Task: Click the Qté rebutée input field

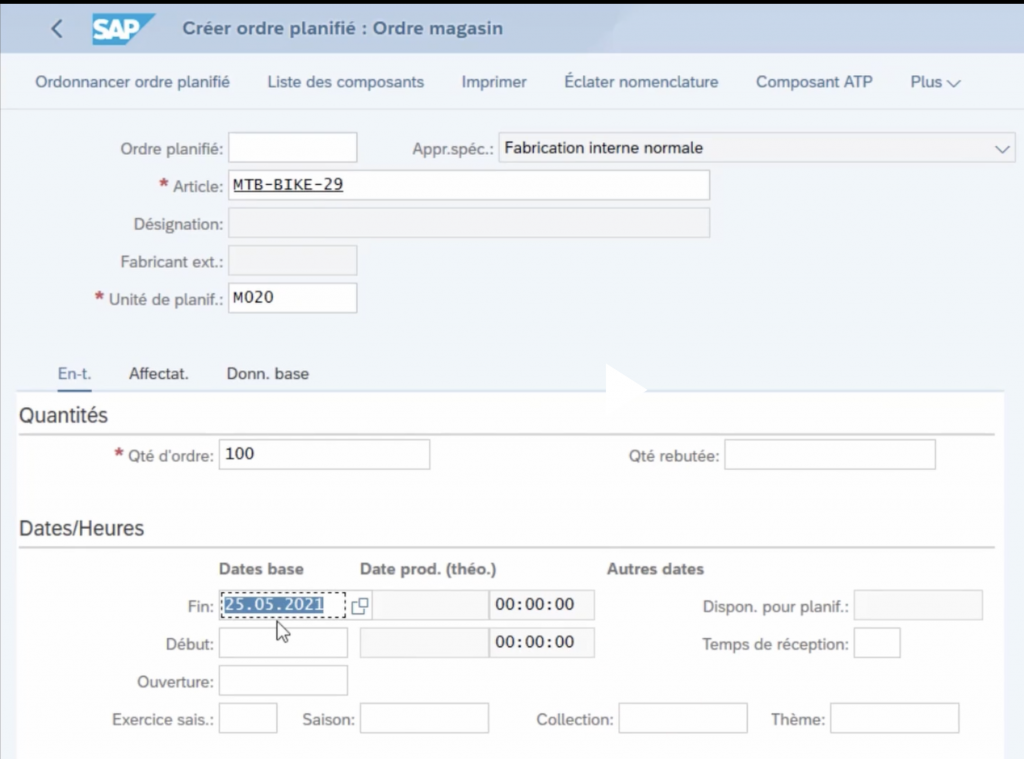Action: [x=830, y=455]
